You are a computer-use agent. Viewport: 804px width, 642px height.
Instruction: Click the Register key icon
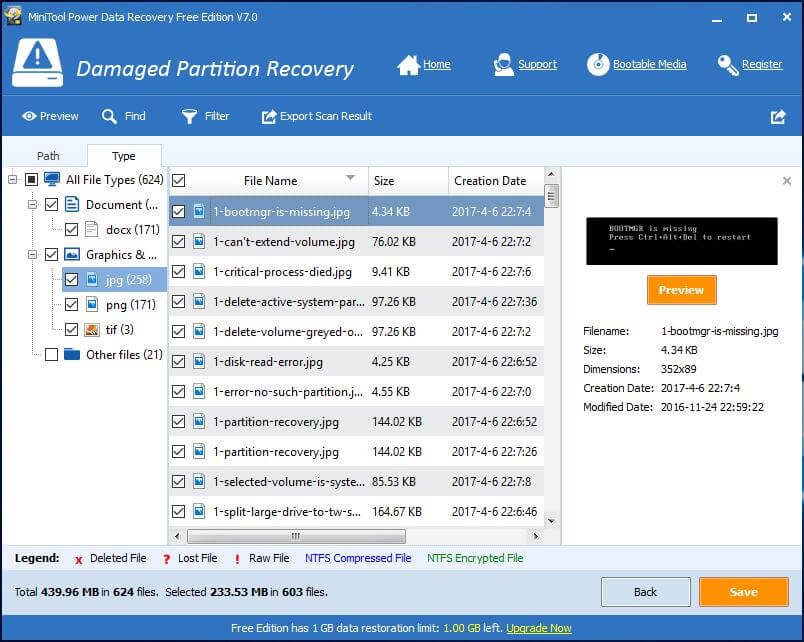click(x=728, y=65)
